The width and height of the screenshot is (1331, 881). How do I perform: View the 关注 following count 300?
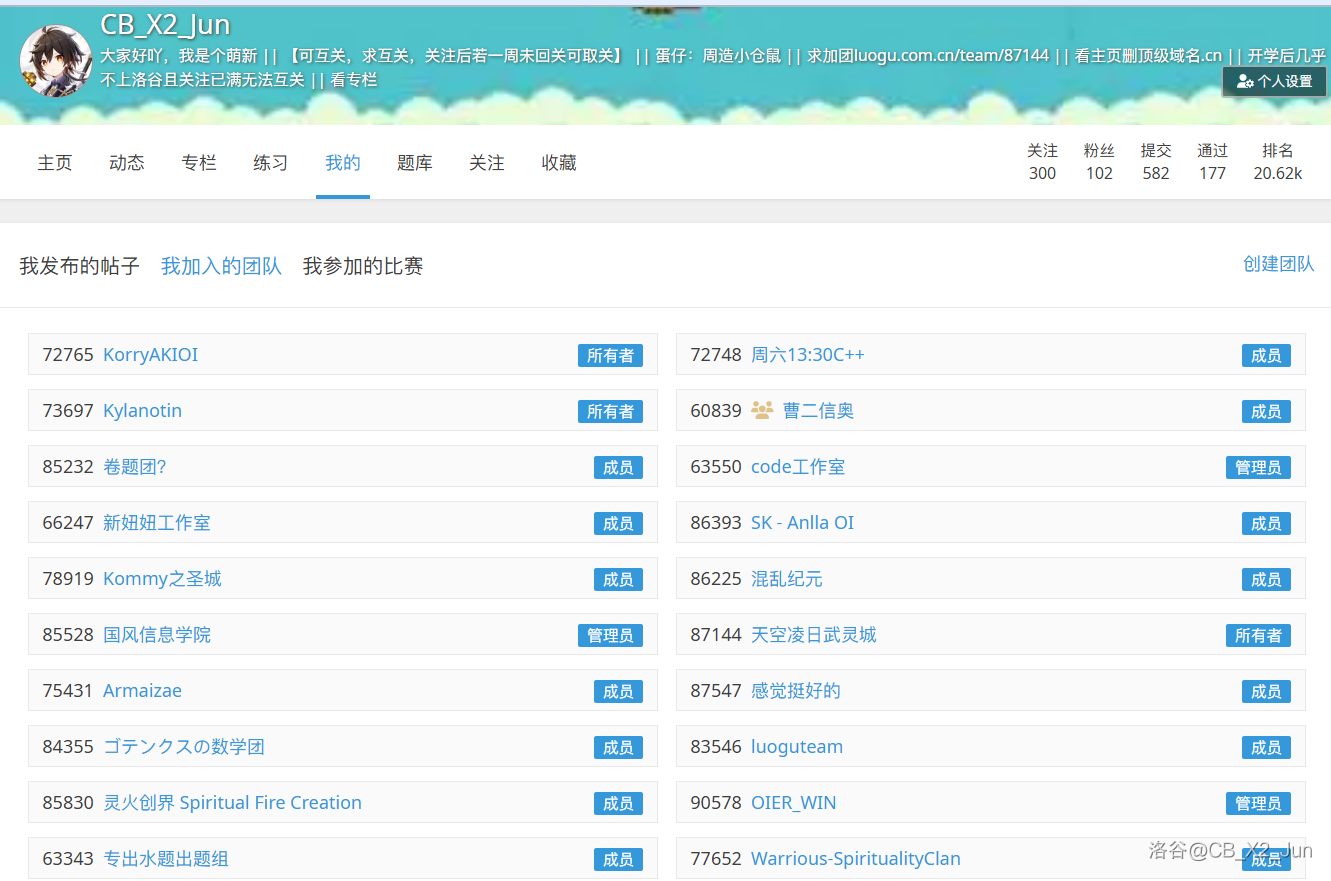(x=1042, y=173)
